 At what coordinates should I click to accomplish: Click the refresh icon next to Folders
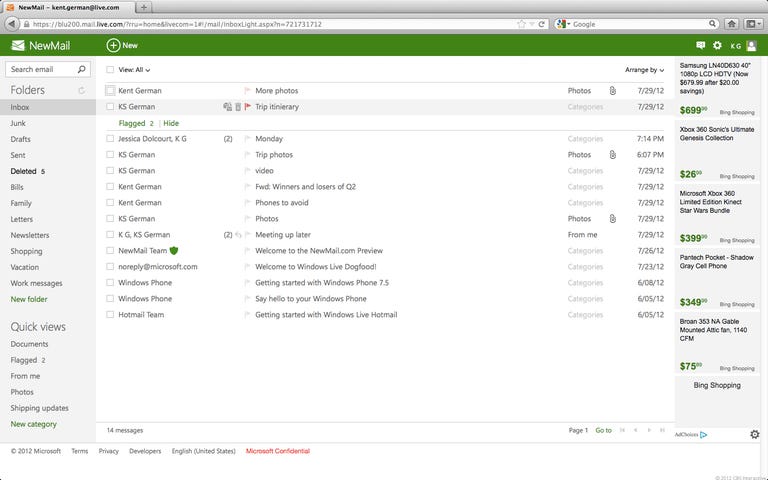tap(81, 90)
